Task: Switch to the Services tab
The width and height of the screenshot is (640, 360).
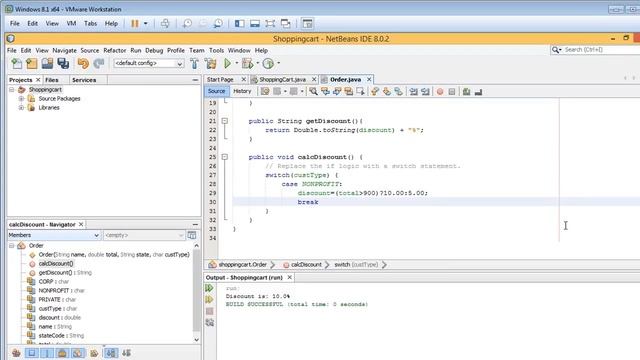Action: click(x=84, y=80)
